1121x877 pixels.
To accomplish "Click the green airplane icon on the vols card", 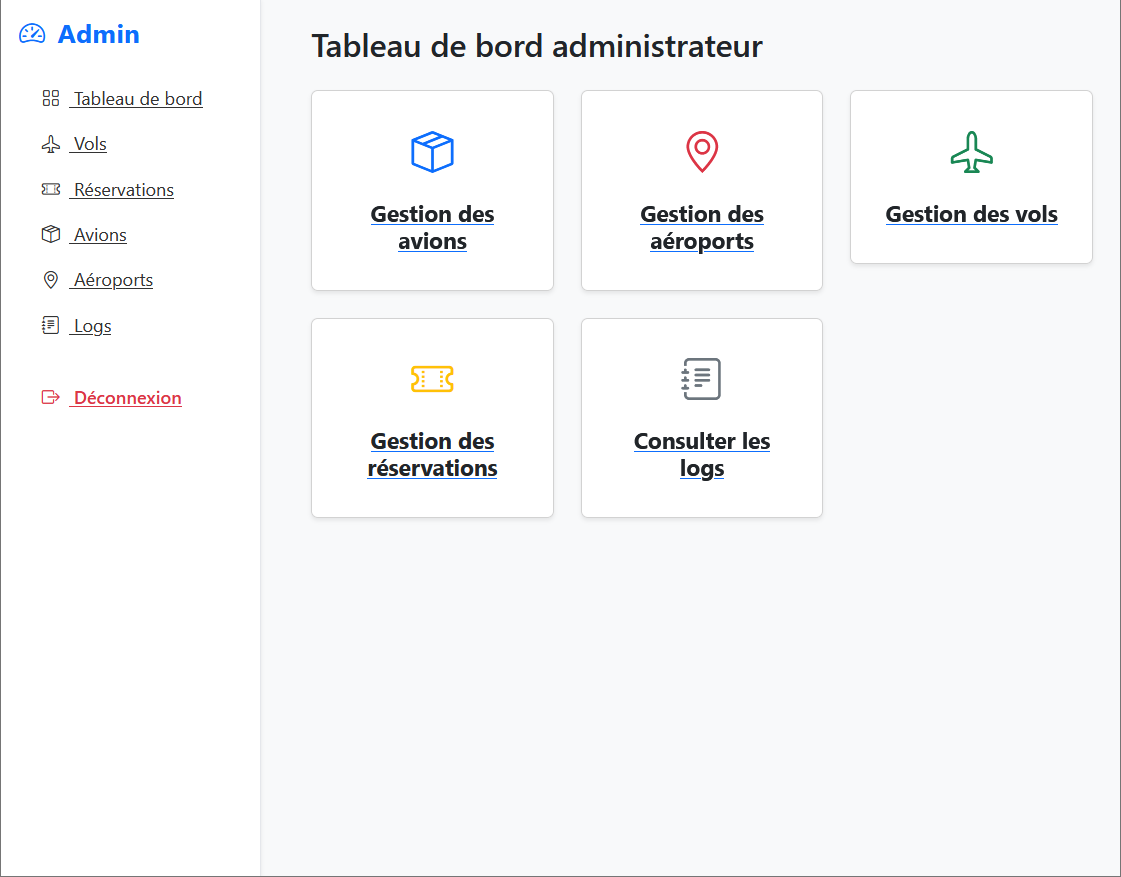I will click(971, 152).
